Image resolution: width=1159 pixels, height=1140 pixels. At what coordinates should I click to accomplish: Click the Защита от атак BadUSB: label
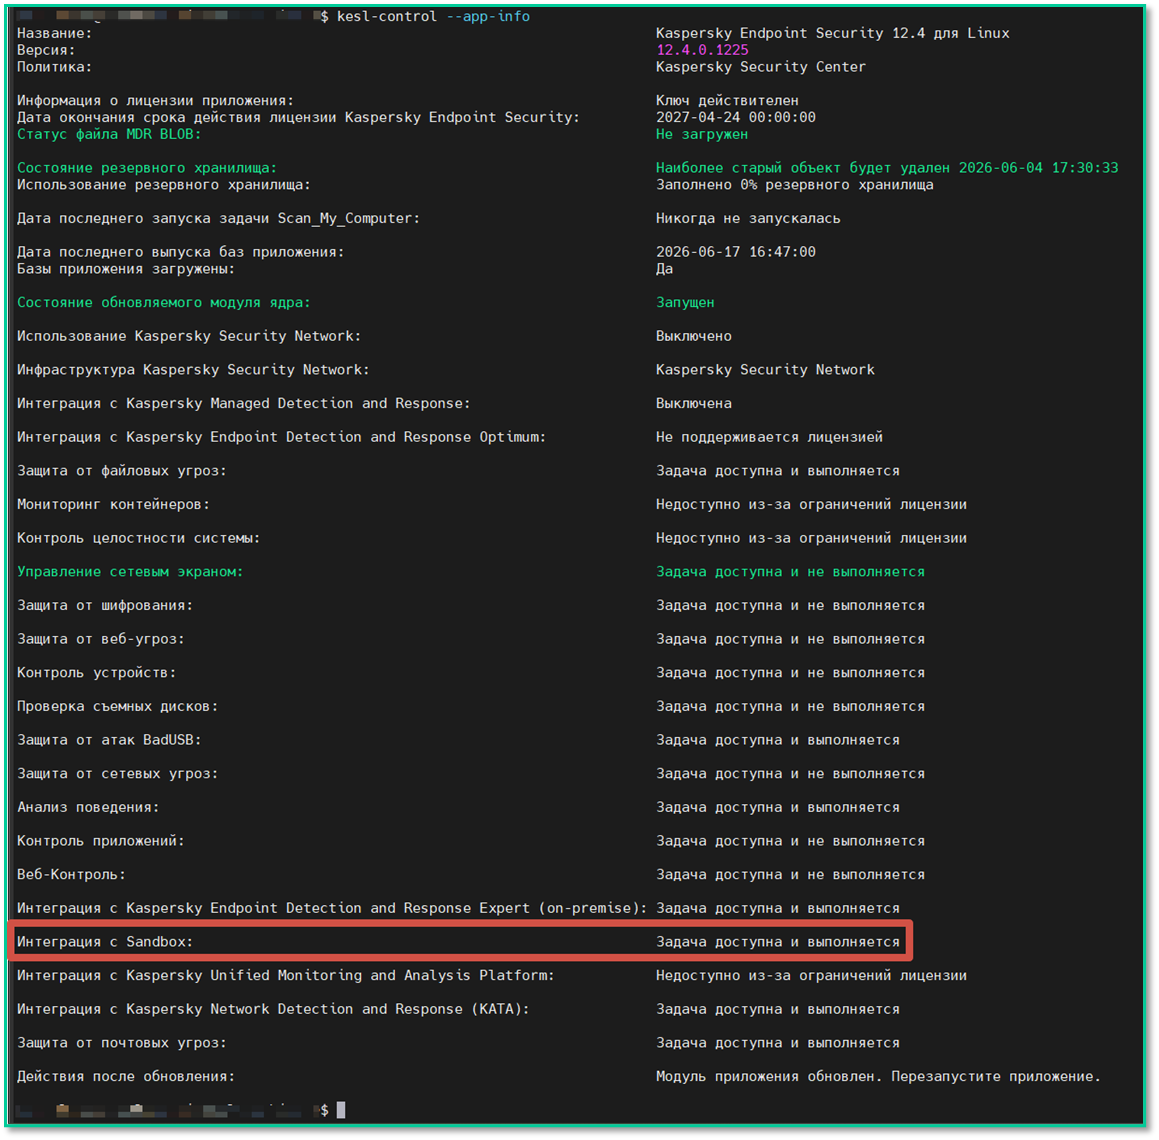tap(109, 740)
